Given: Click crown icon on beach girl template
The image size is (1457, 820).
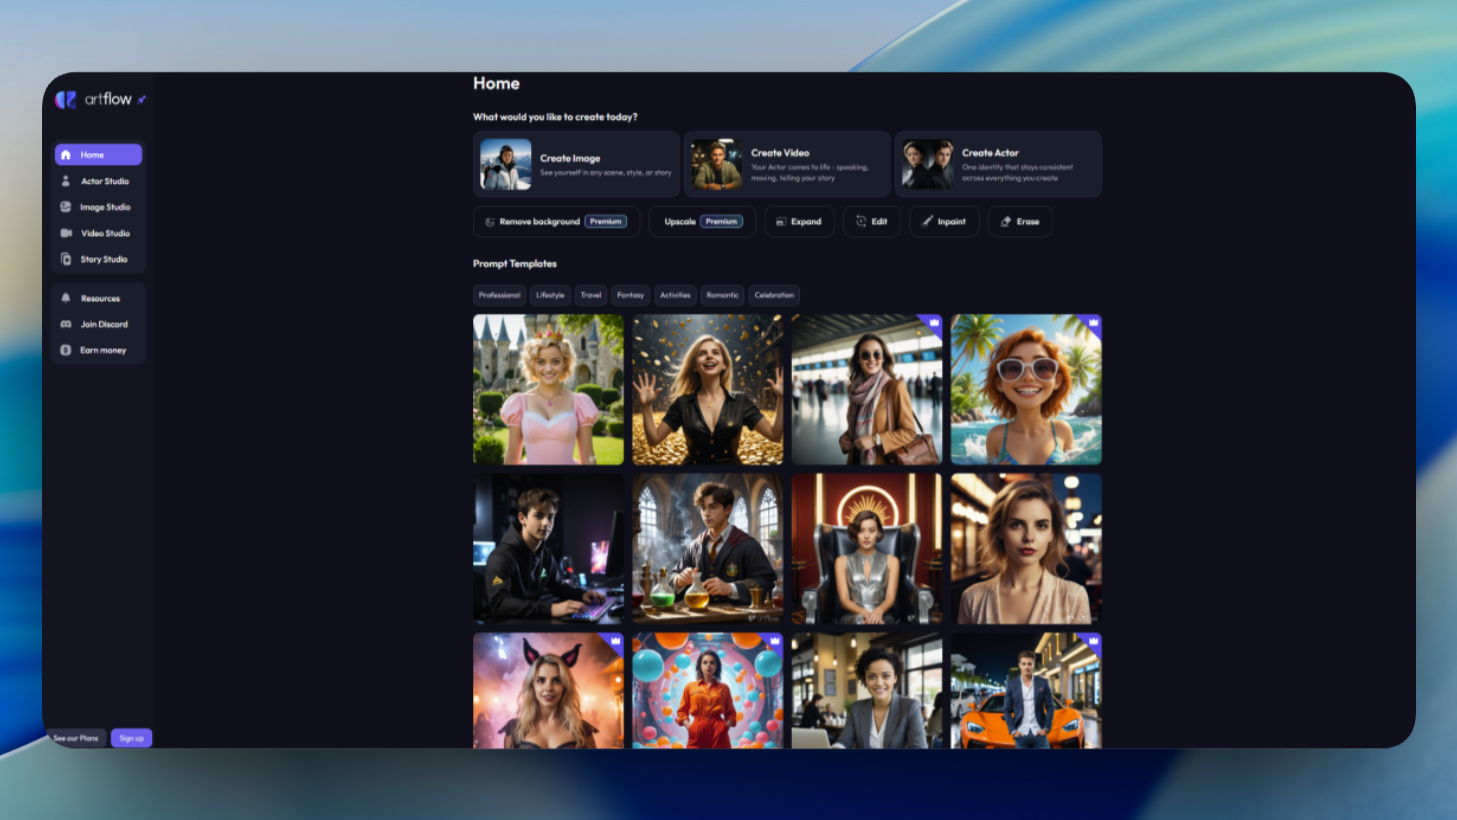Looking at the screenshot, I should 1093,323.
